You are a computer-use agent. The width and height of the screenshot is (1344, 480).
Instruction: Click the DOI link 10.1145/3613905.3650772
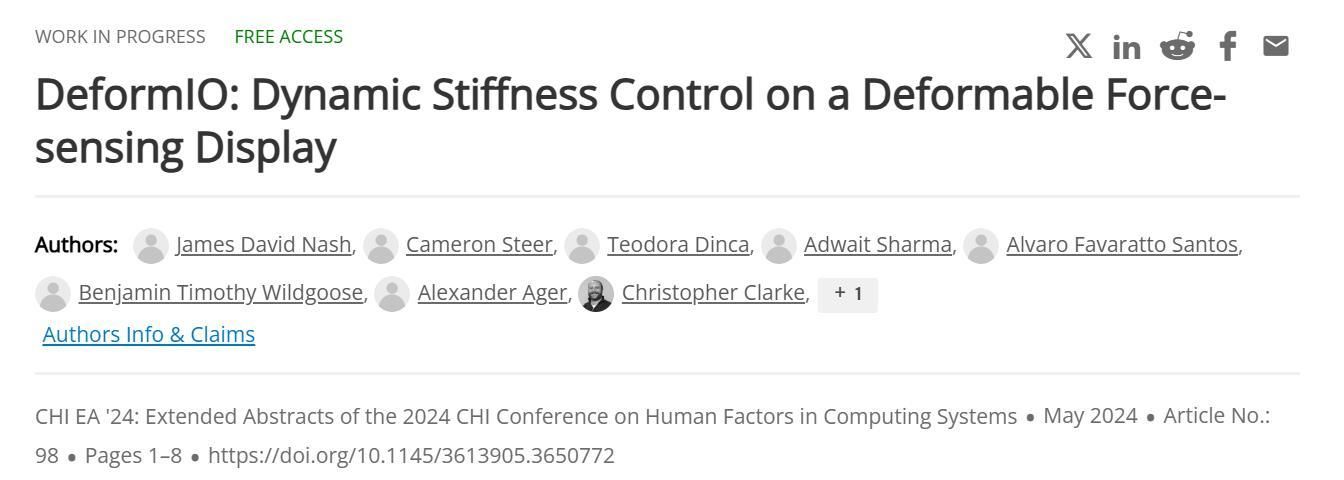pos(411,456)
